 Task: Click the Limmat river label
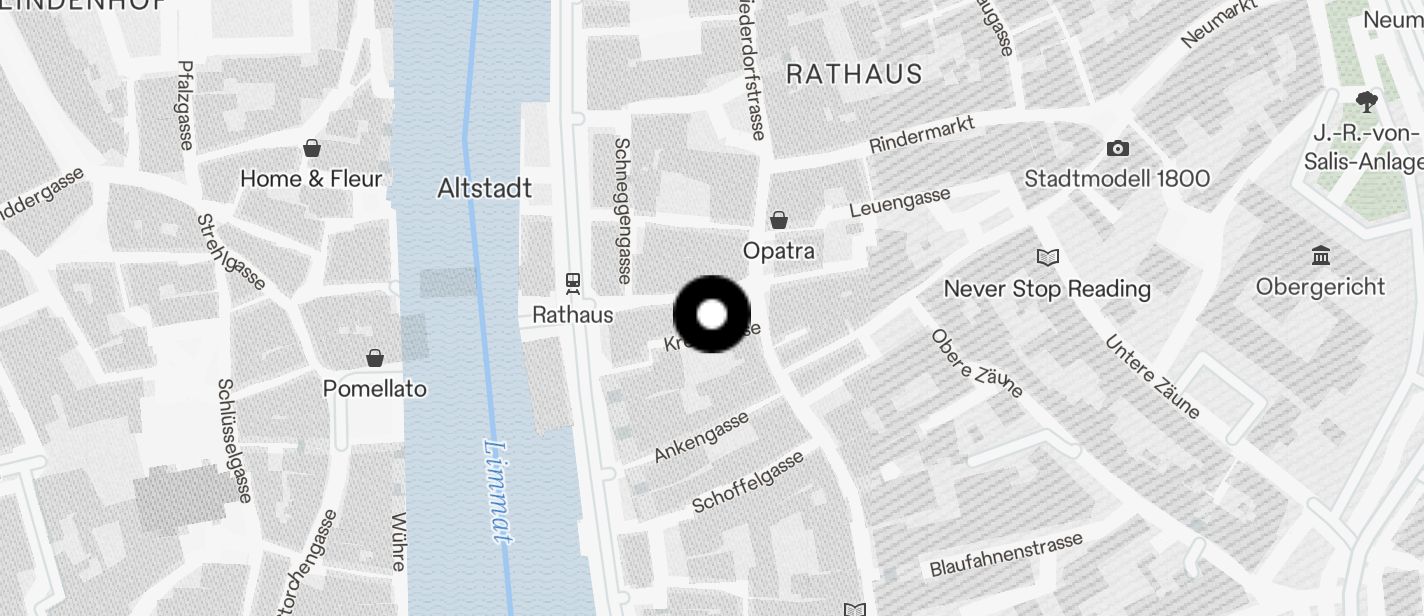click(497, 491)
